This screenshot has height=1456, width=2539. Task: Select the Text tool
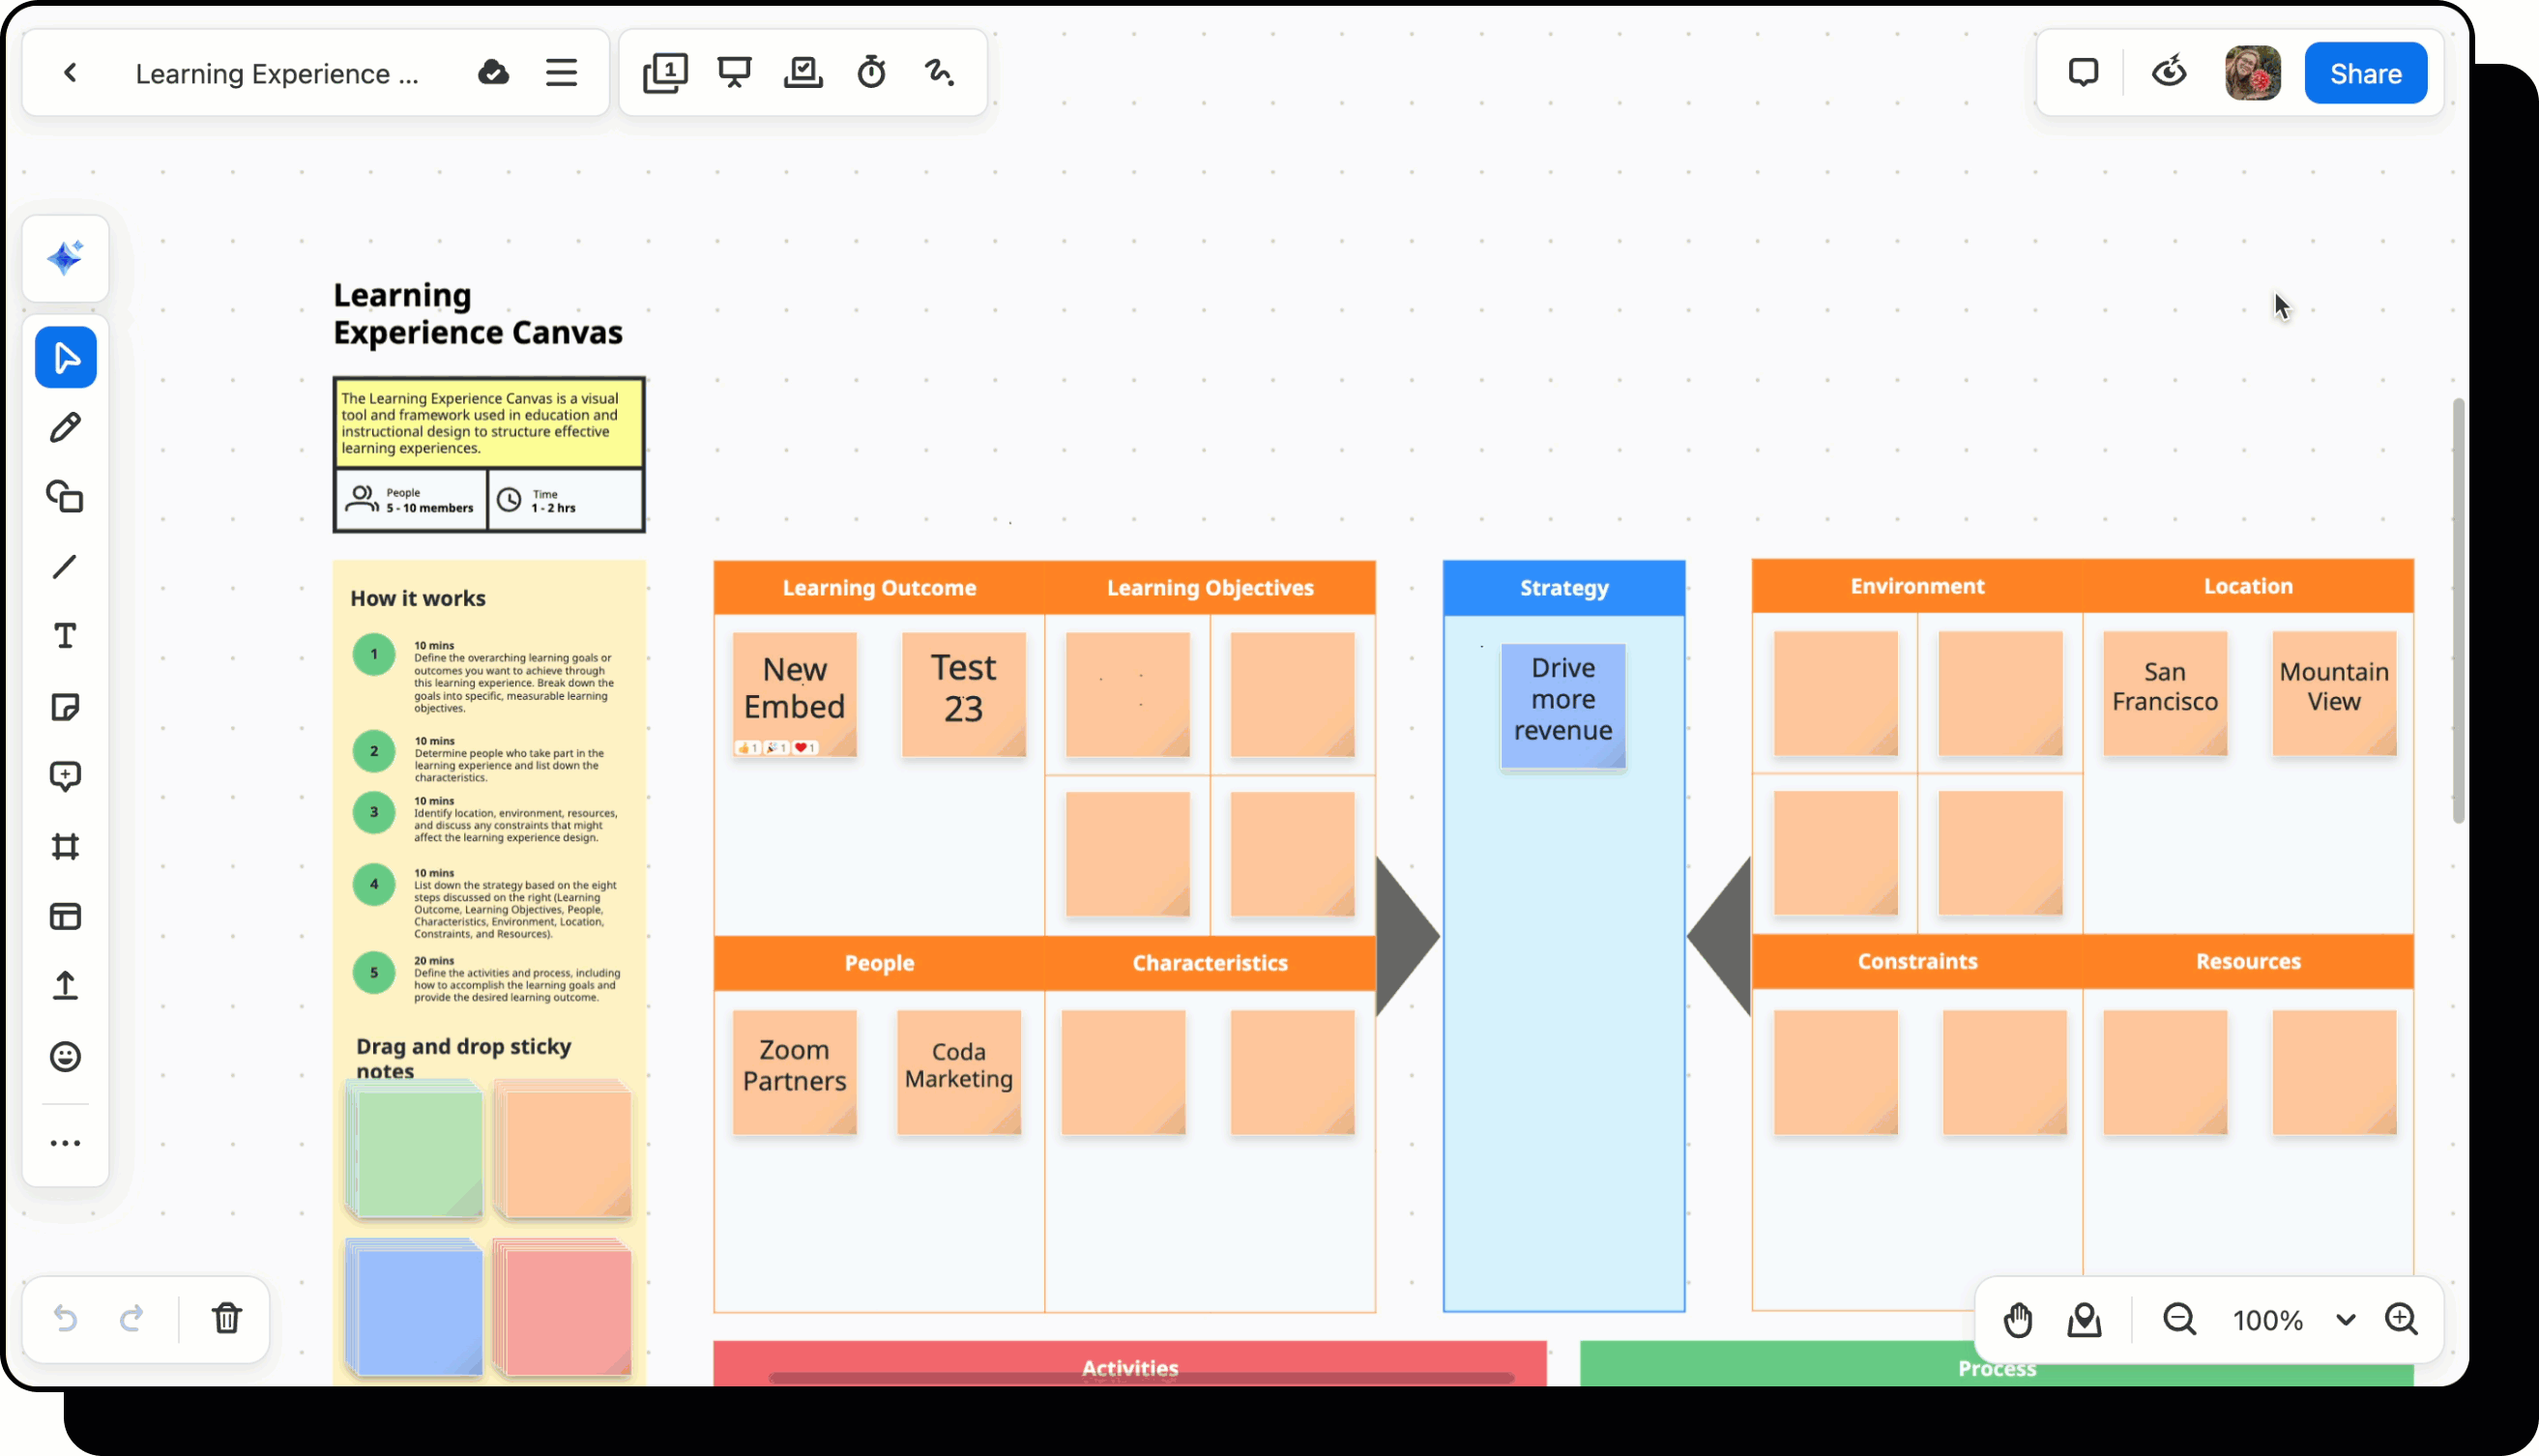[65, 635]
